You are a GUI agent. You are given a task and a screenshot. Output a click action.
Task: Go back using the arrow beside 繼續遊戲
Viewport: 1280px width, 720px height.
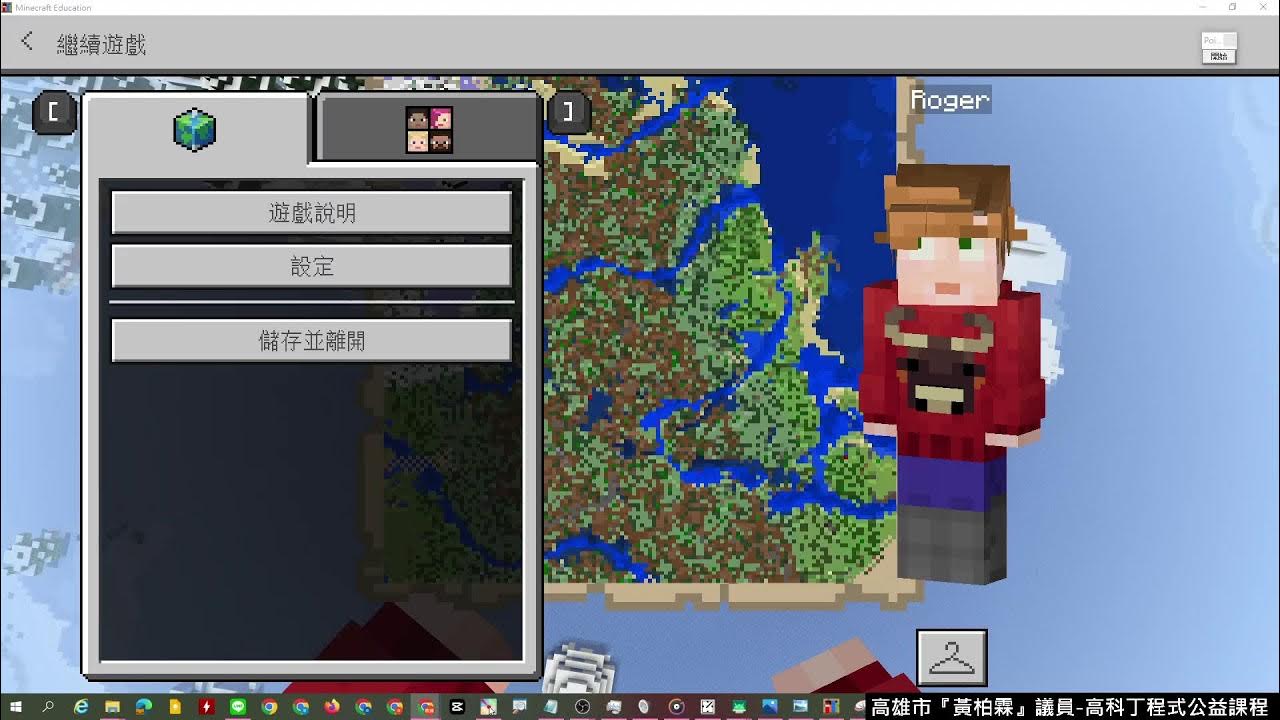coord(28,42)
